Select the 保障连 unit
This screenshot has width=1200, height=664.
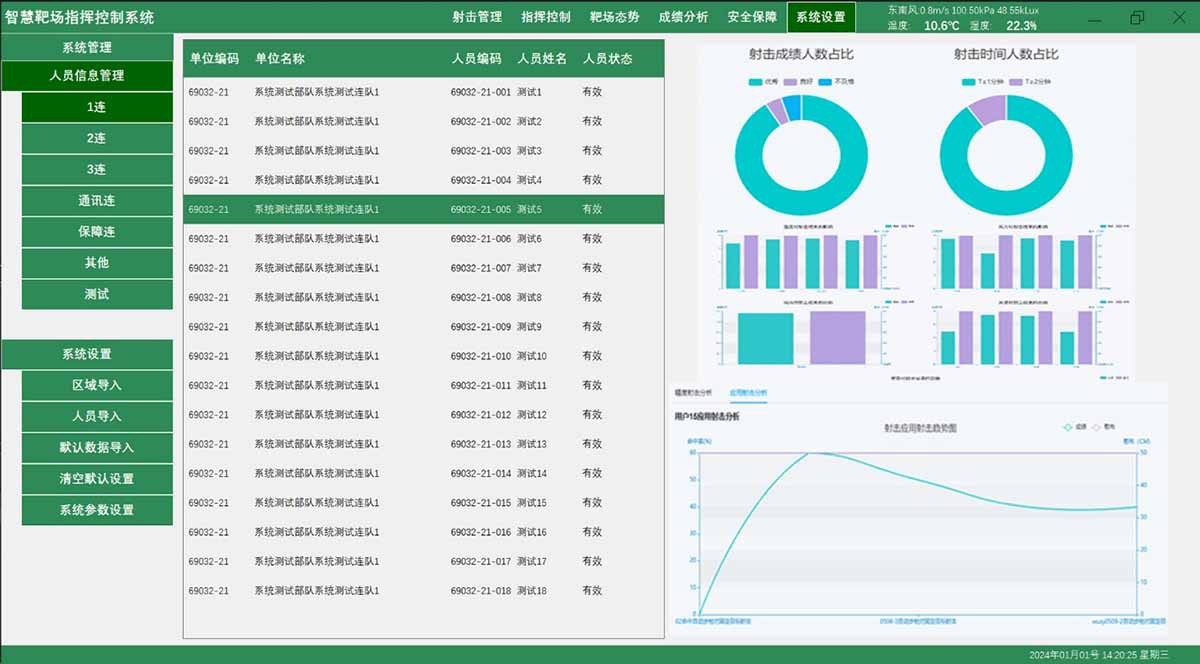97,231
